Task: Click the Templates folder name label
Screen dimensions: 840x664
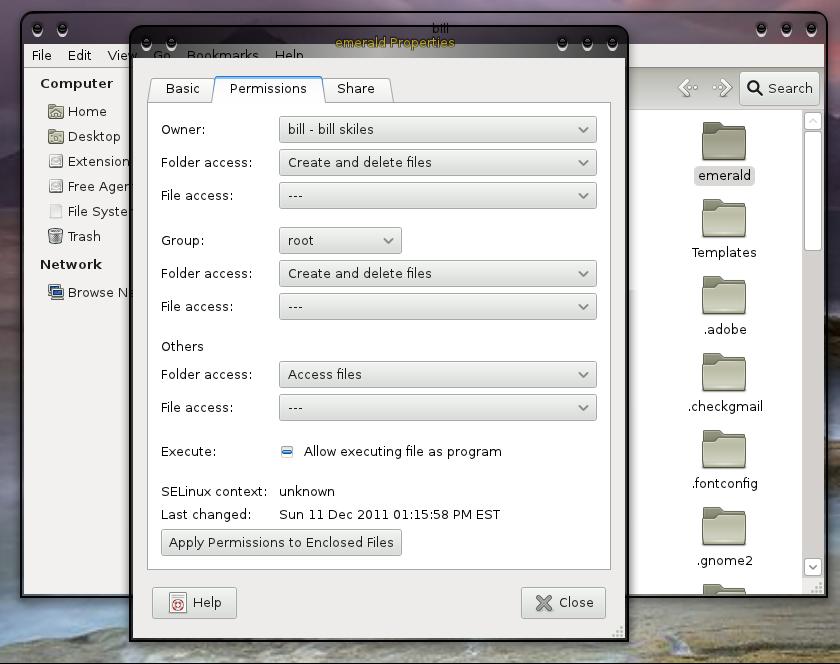Action: 724,252
